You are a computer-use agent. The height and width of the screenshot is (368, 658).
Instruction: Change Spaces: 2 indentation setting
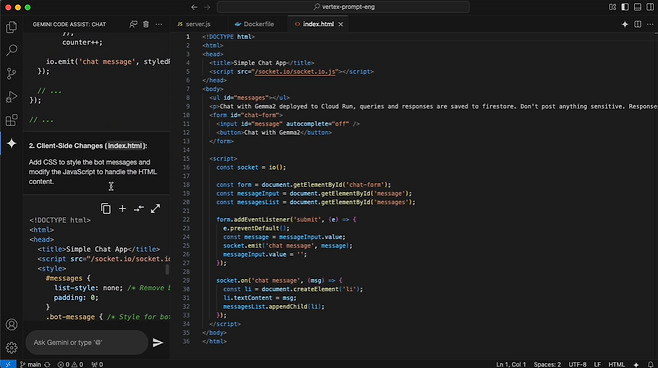[x=547, y=364]
